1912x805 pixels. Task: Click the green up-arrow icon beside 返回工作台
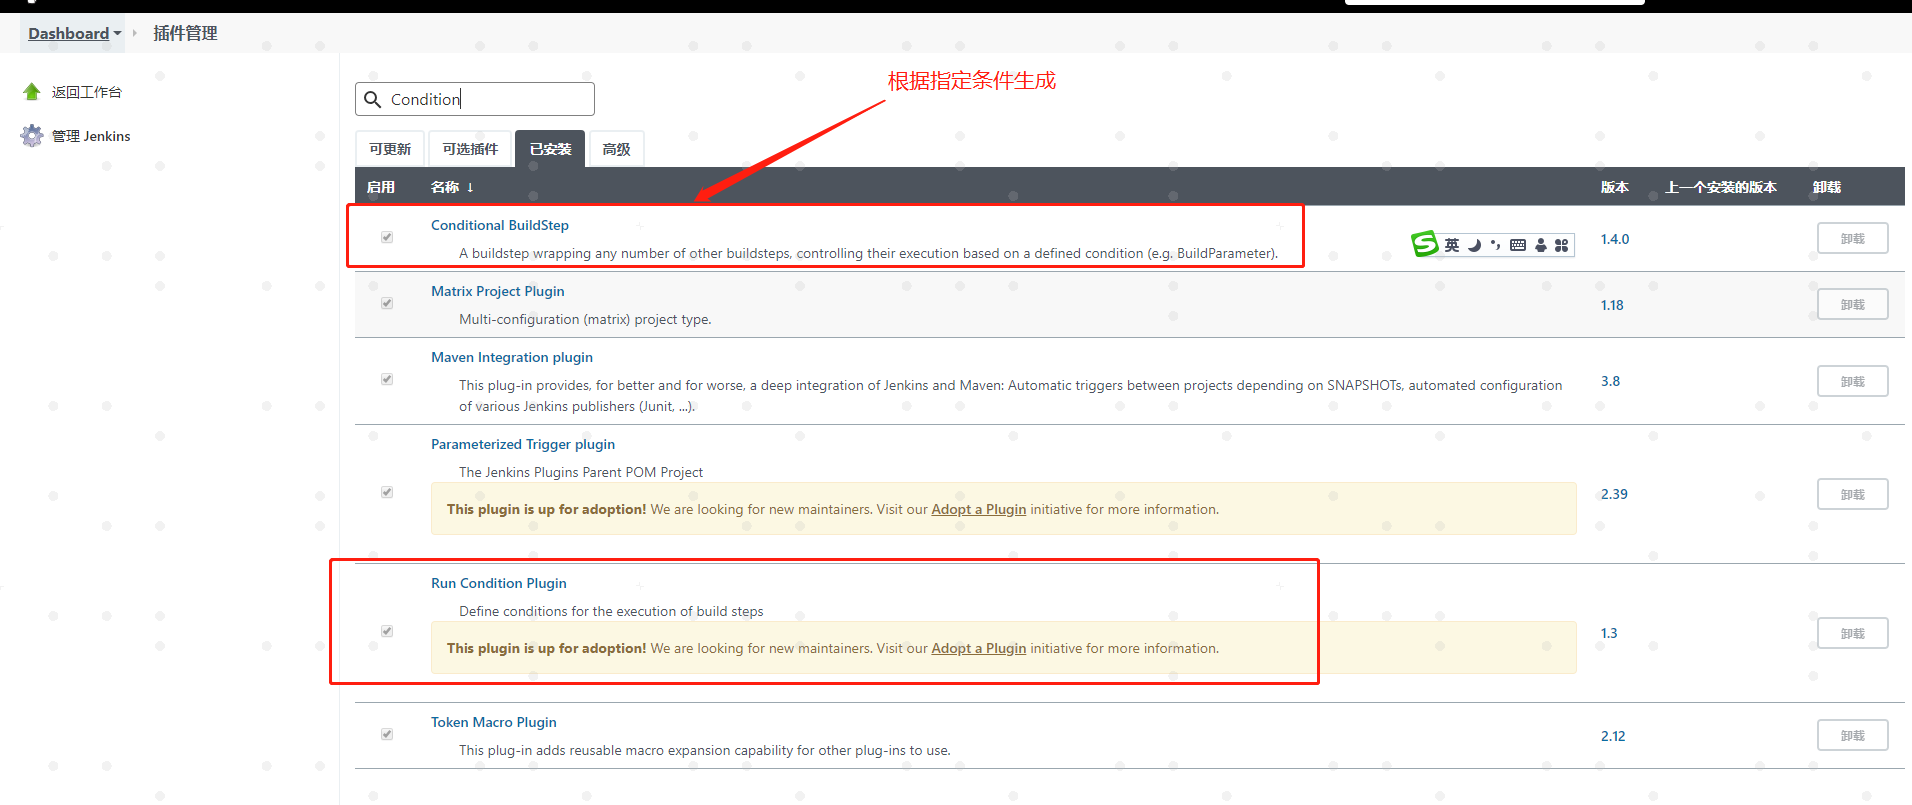coord(32,92)
